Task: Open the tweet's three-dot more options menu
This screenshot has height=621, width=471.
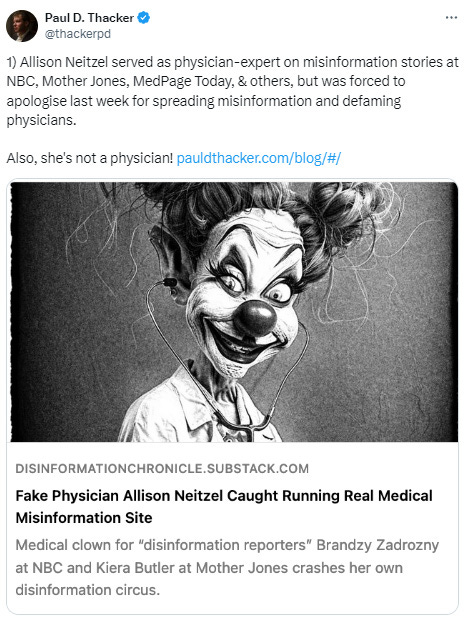Action: tap(451, 18)
